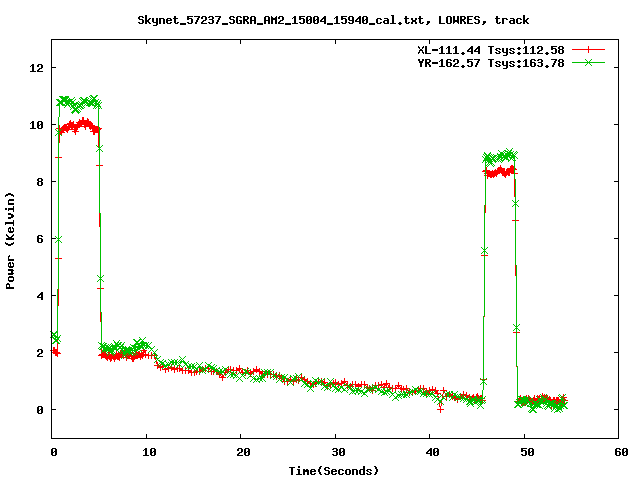Click y-axis tick label 6
640x480 pixels.
click(40, 239)
